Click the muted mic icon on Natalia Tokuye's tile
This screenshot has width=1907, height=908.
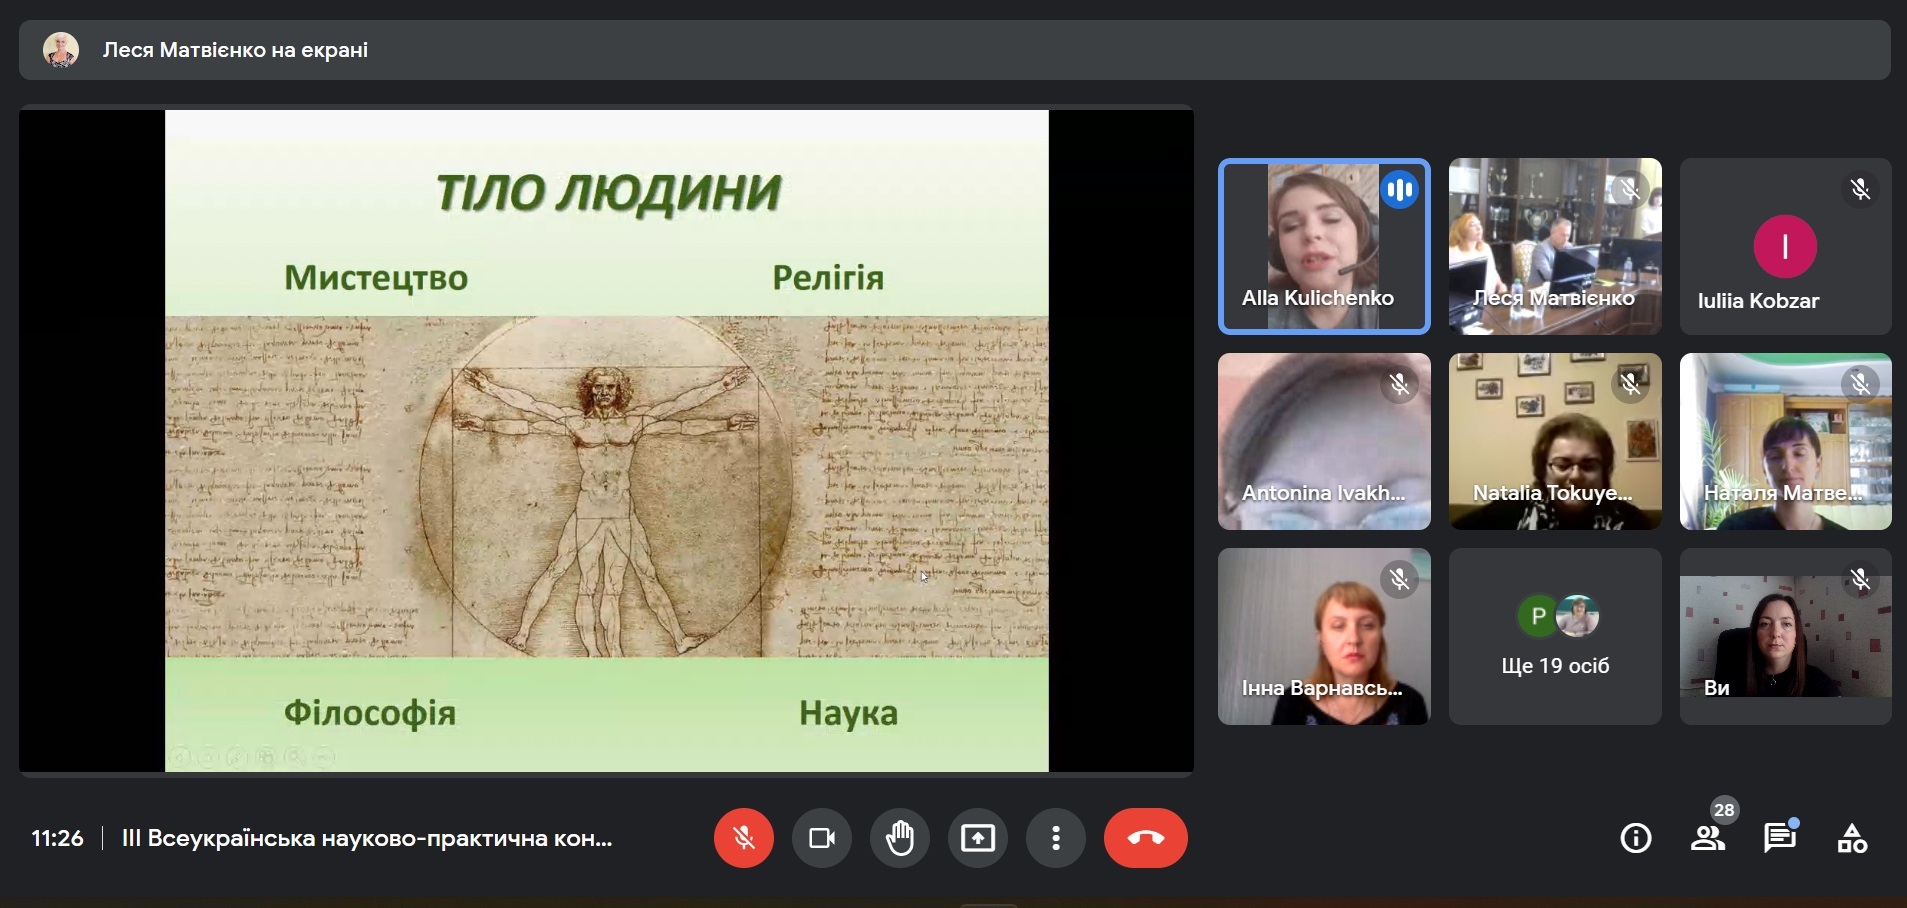[1630, 384]
